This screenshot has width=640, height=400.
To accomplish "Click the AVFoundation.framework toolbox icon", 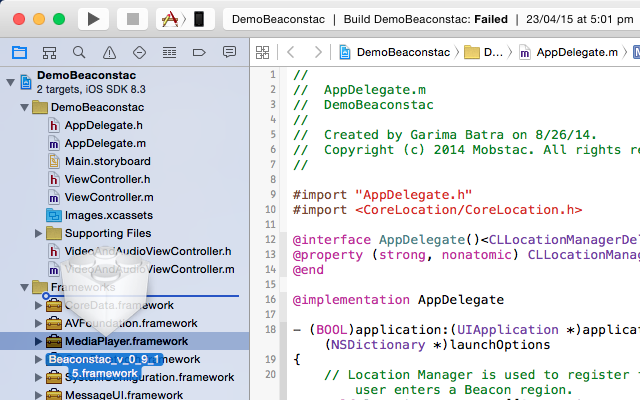I will (54, 323).
